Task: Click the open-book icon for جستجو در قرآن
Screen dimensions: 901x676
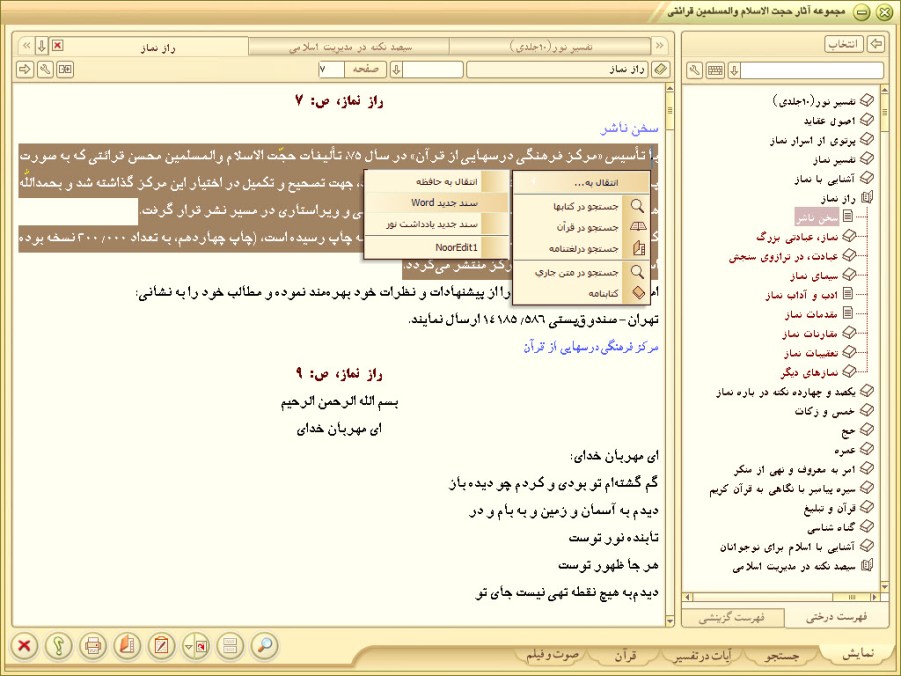Action: [x=637, y=227]
